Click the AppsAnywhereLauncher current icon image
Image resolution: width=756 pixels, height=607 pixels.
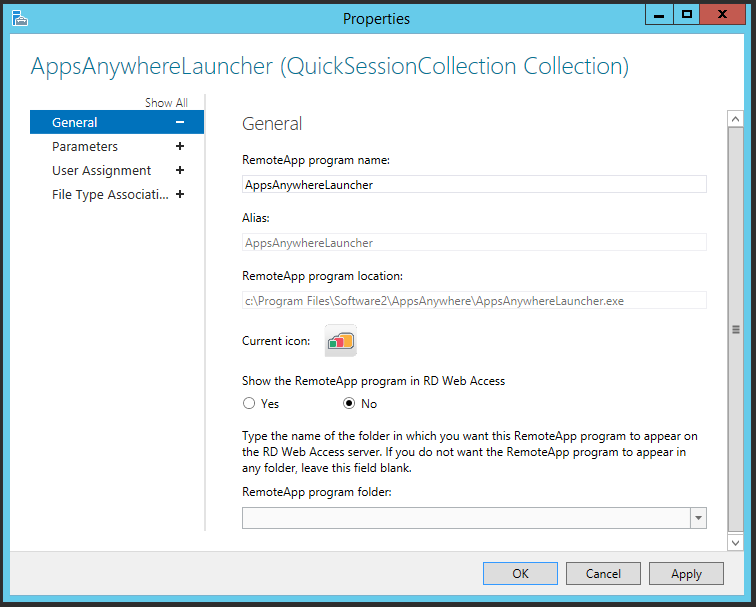(x=341, y=341)
